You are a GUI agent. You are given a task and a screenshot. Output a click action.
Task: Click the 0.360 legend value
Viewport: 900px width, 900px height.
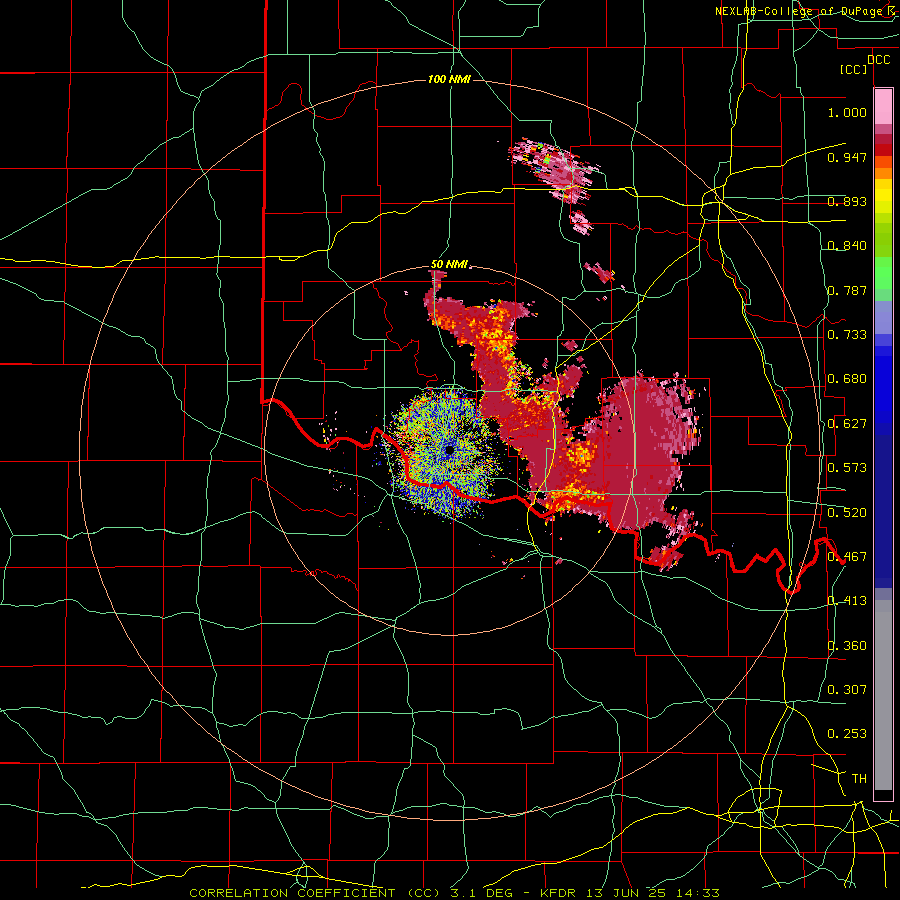(847, 646)
